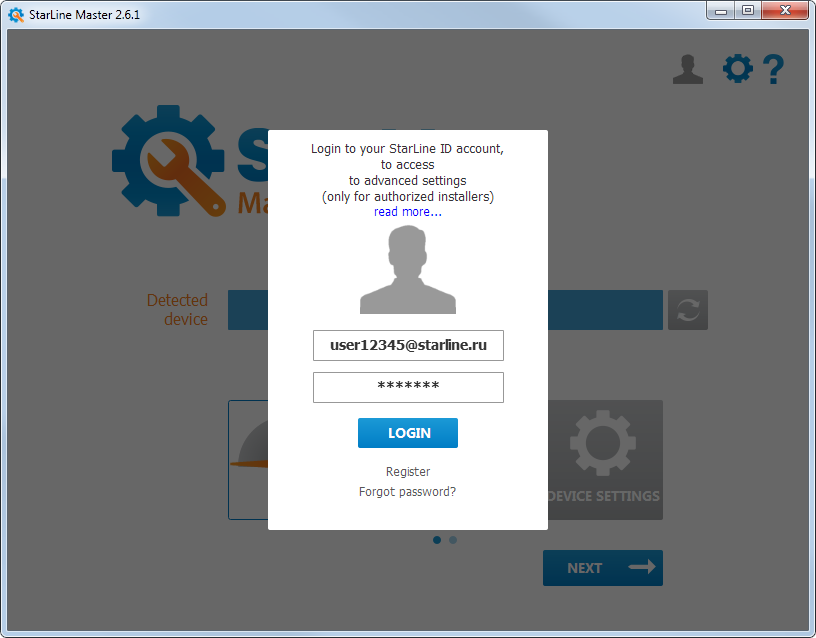Click the 'Login to your StarLine ID account' text
The height and width of the screenshot is (638, 816).
coord(407,149)
